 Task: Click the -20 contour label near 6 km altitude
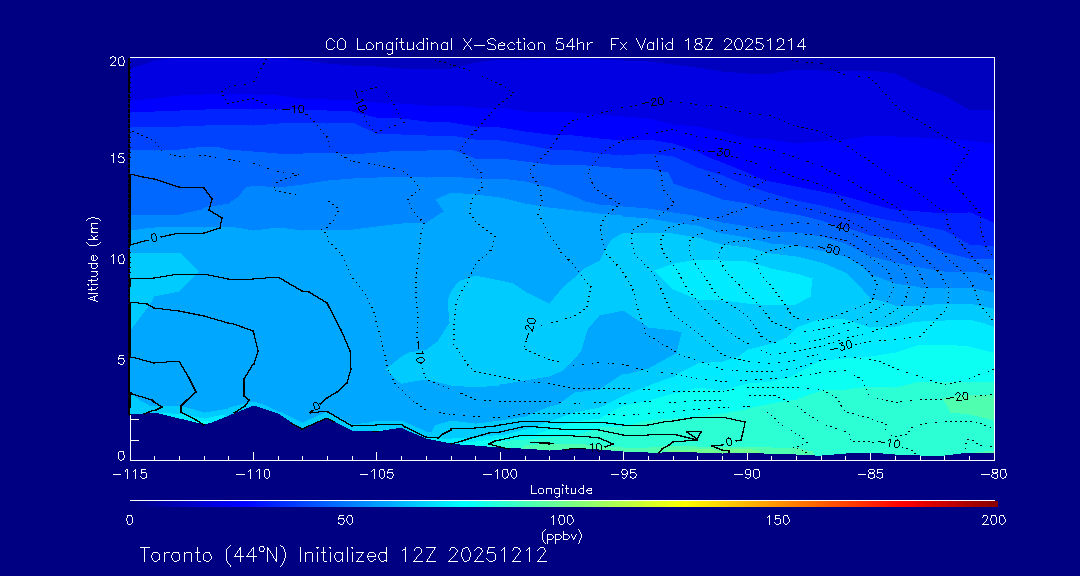point(530,325)
